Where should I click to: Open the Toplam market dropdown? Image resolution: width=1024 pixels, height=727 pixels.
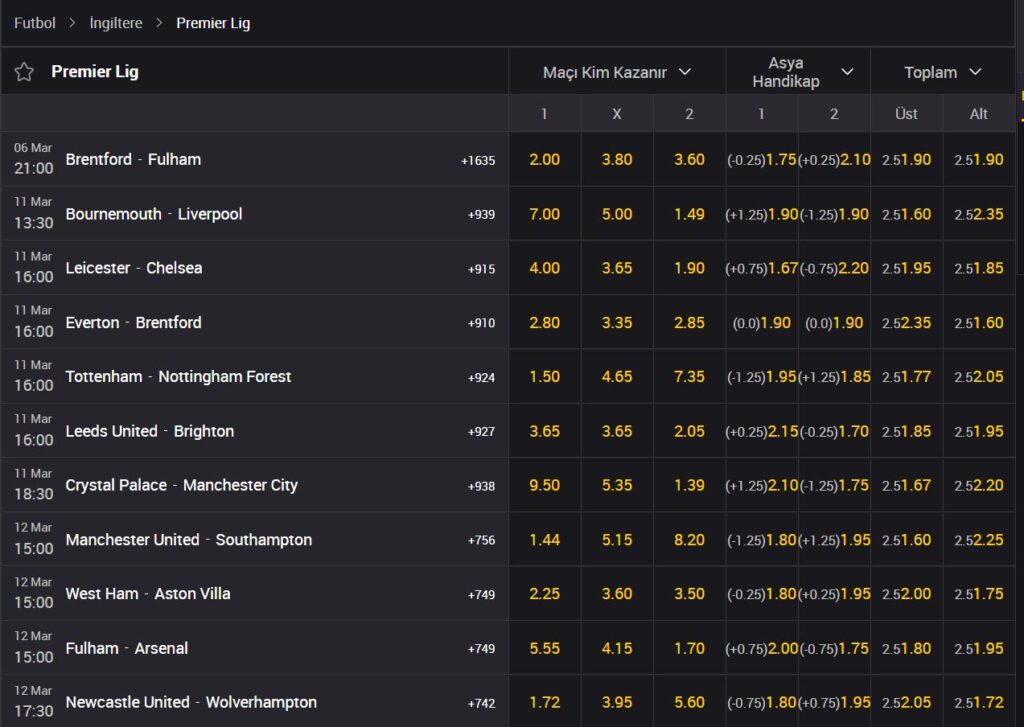tap(943, 72)
